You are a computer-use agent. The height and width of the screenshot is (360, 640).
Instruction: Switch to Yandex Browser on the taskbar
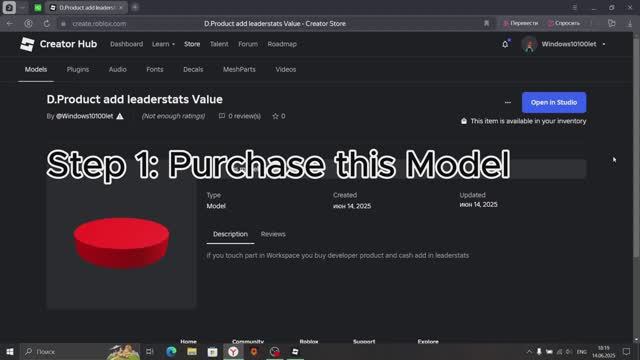click(x=233, y=351)
